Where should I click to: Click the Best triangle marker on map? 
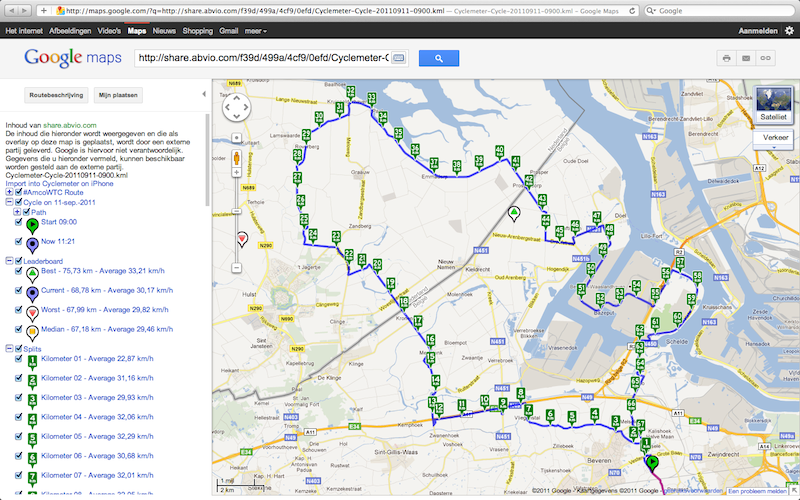coord(514,213)
